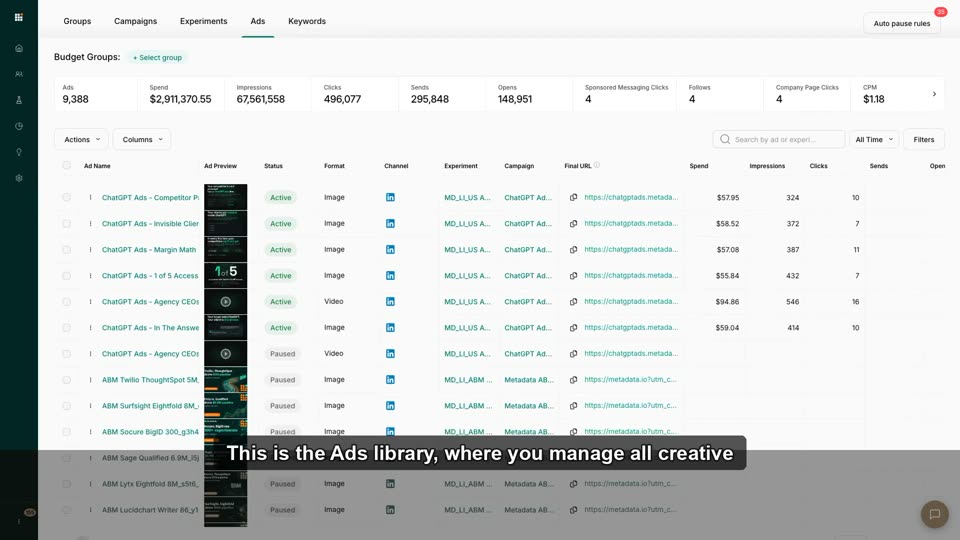Open the Columns dropdown
960x540 pixels.
click(x=142, y=140)
